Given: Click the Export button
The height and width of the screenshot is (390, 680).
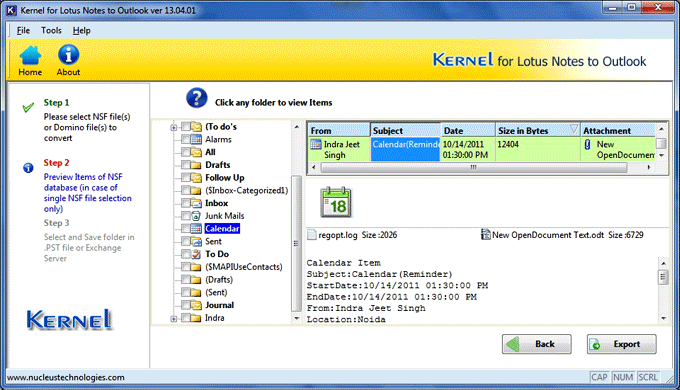Looking at the screenshot, I should pos(621,344).
